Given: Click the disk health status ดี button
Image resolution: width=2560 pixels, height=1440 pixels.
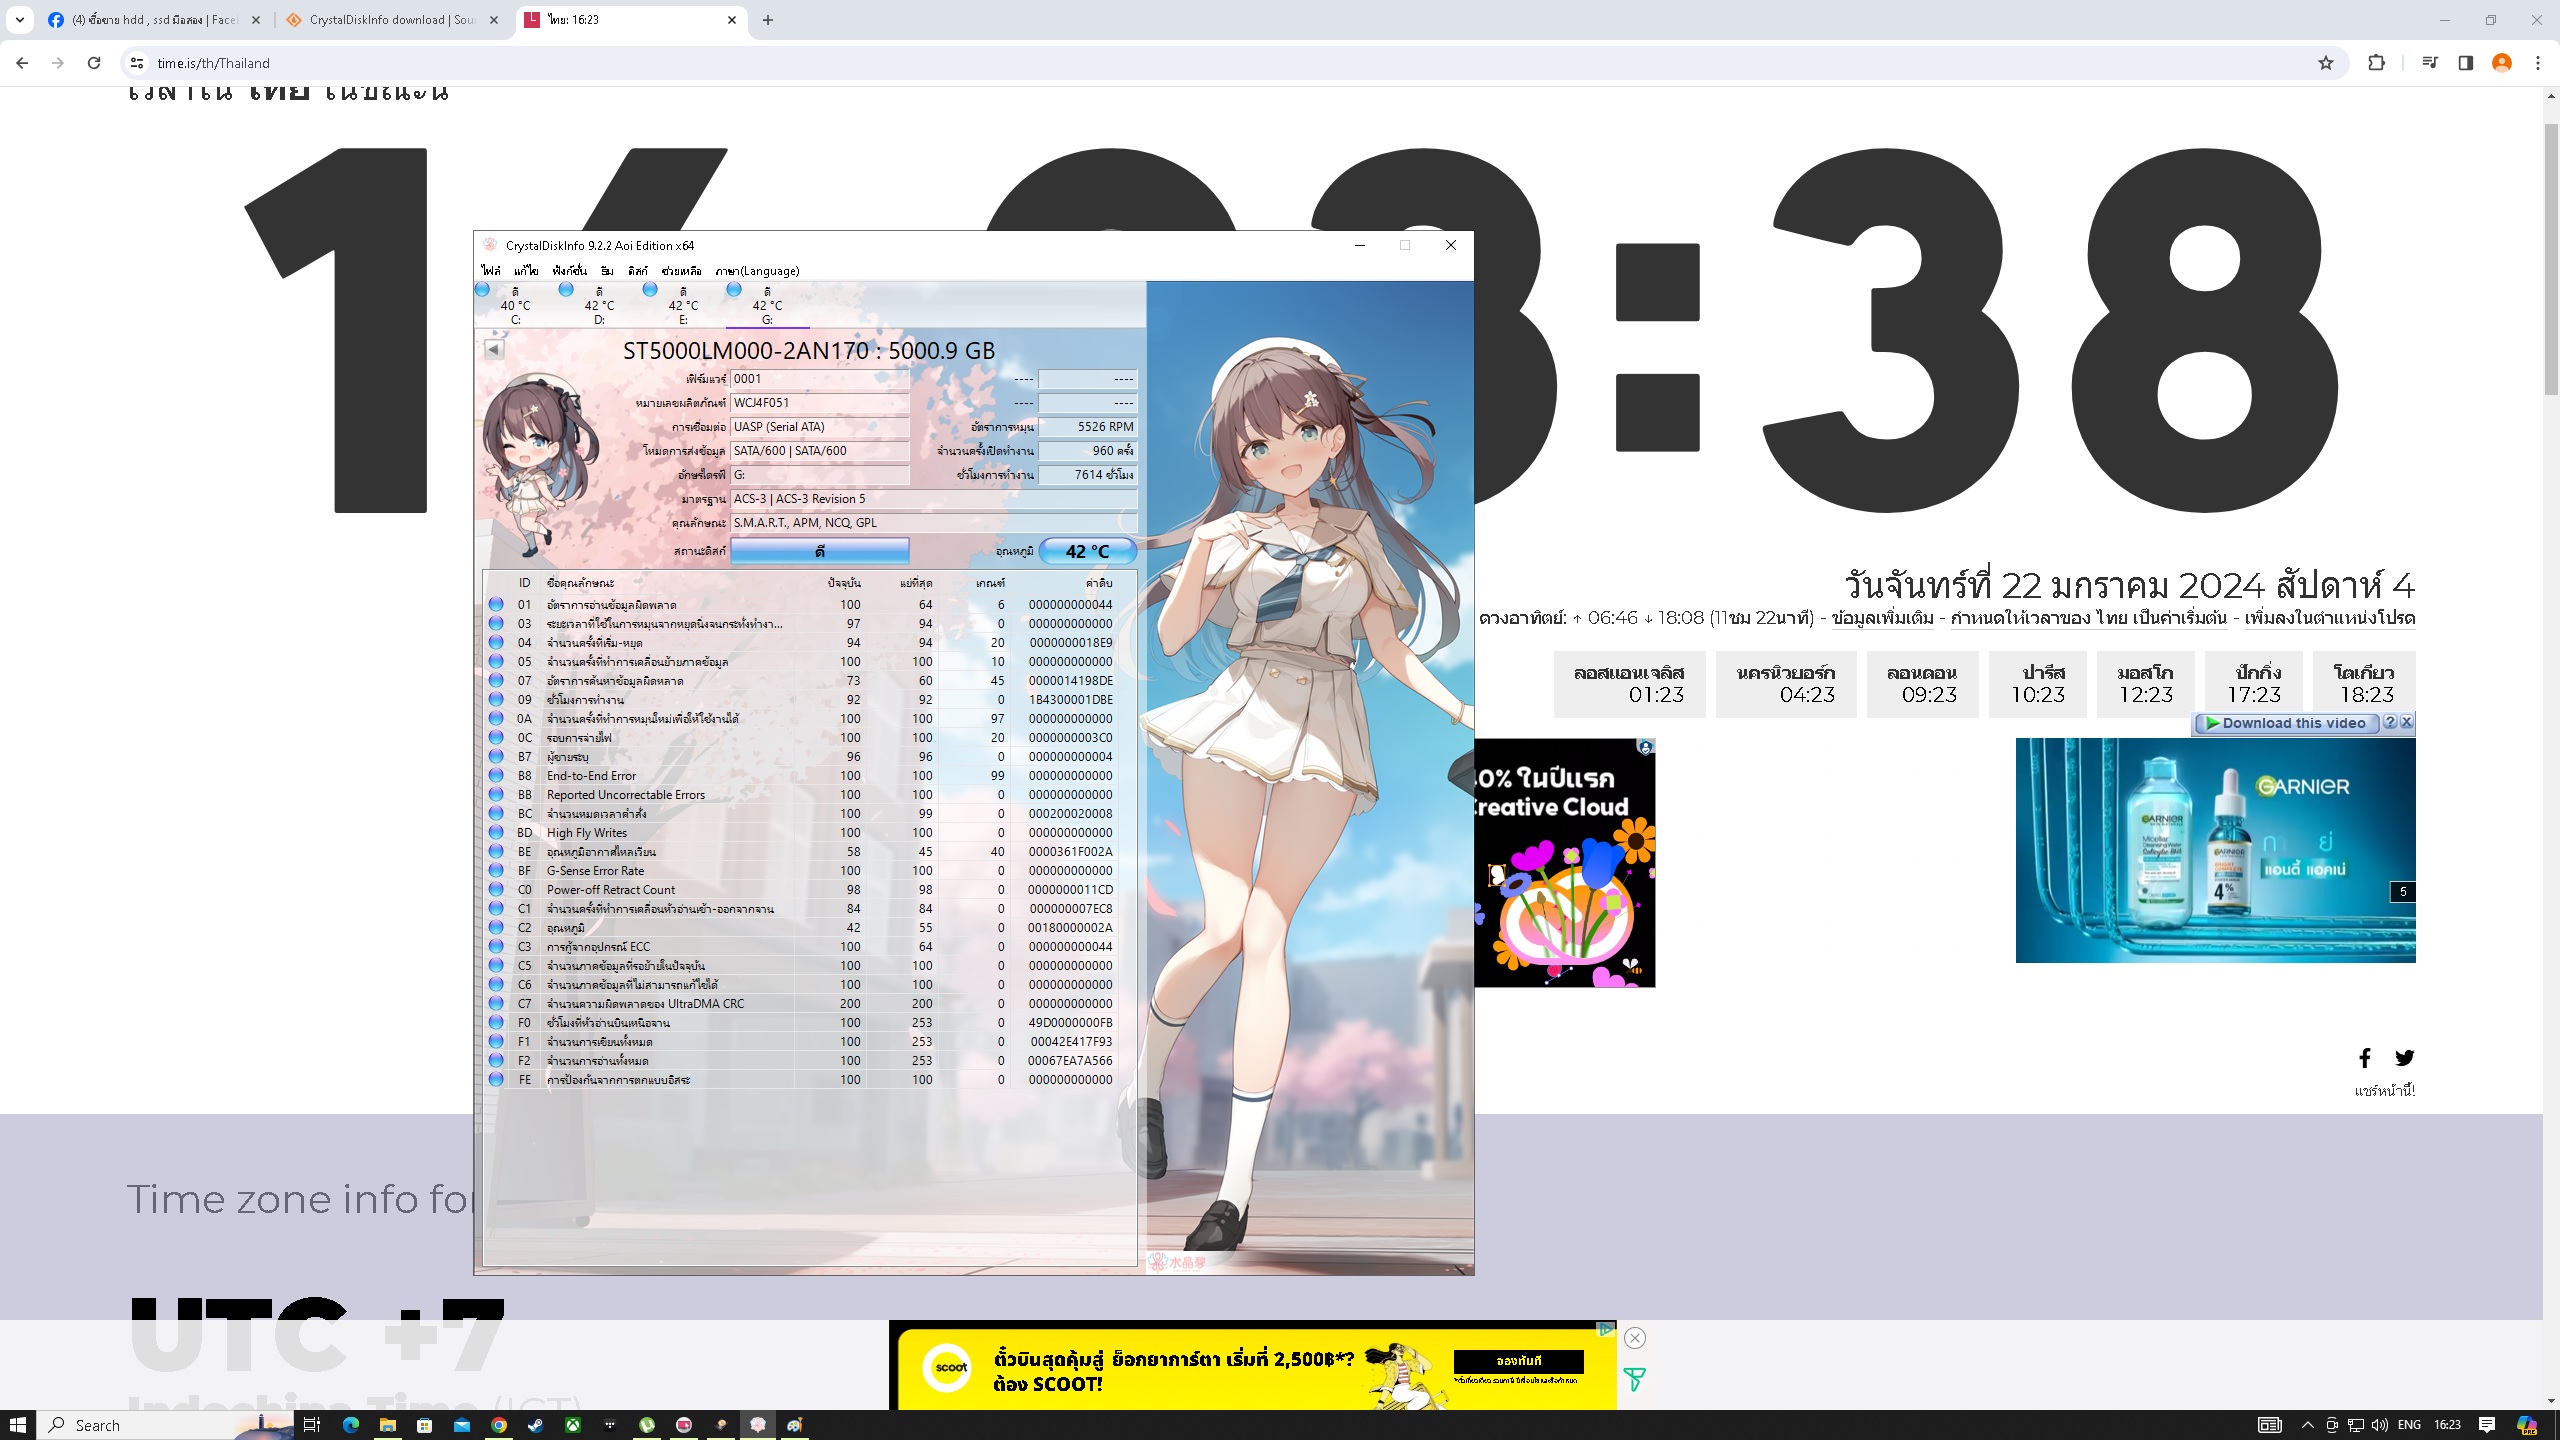Looking at the screenshot, I should click(820, 551).
